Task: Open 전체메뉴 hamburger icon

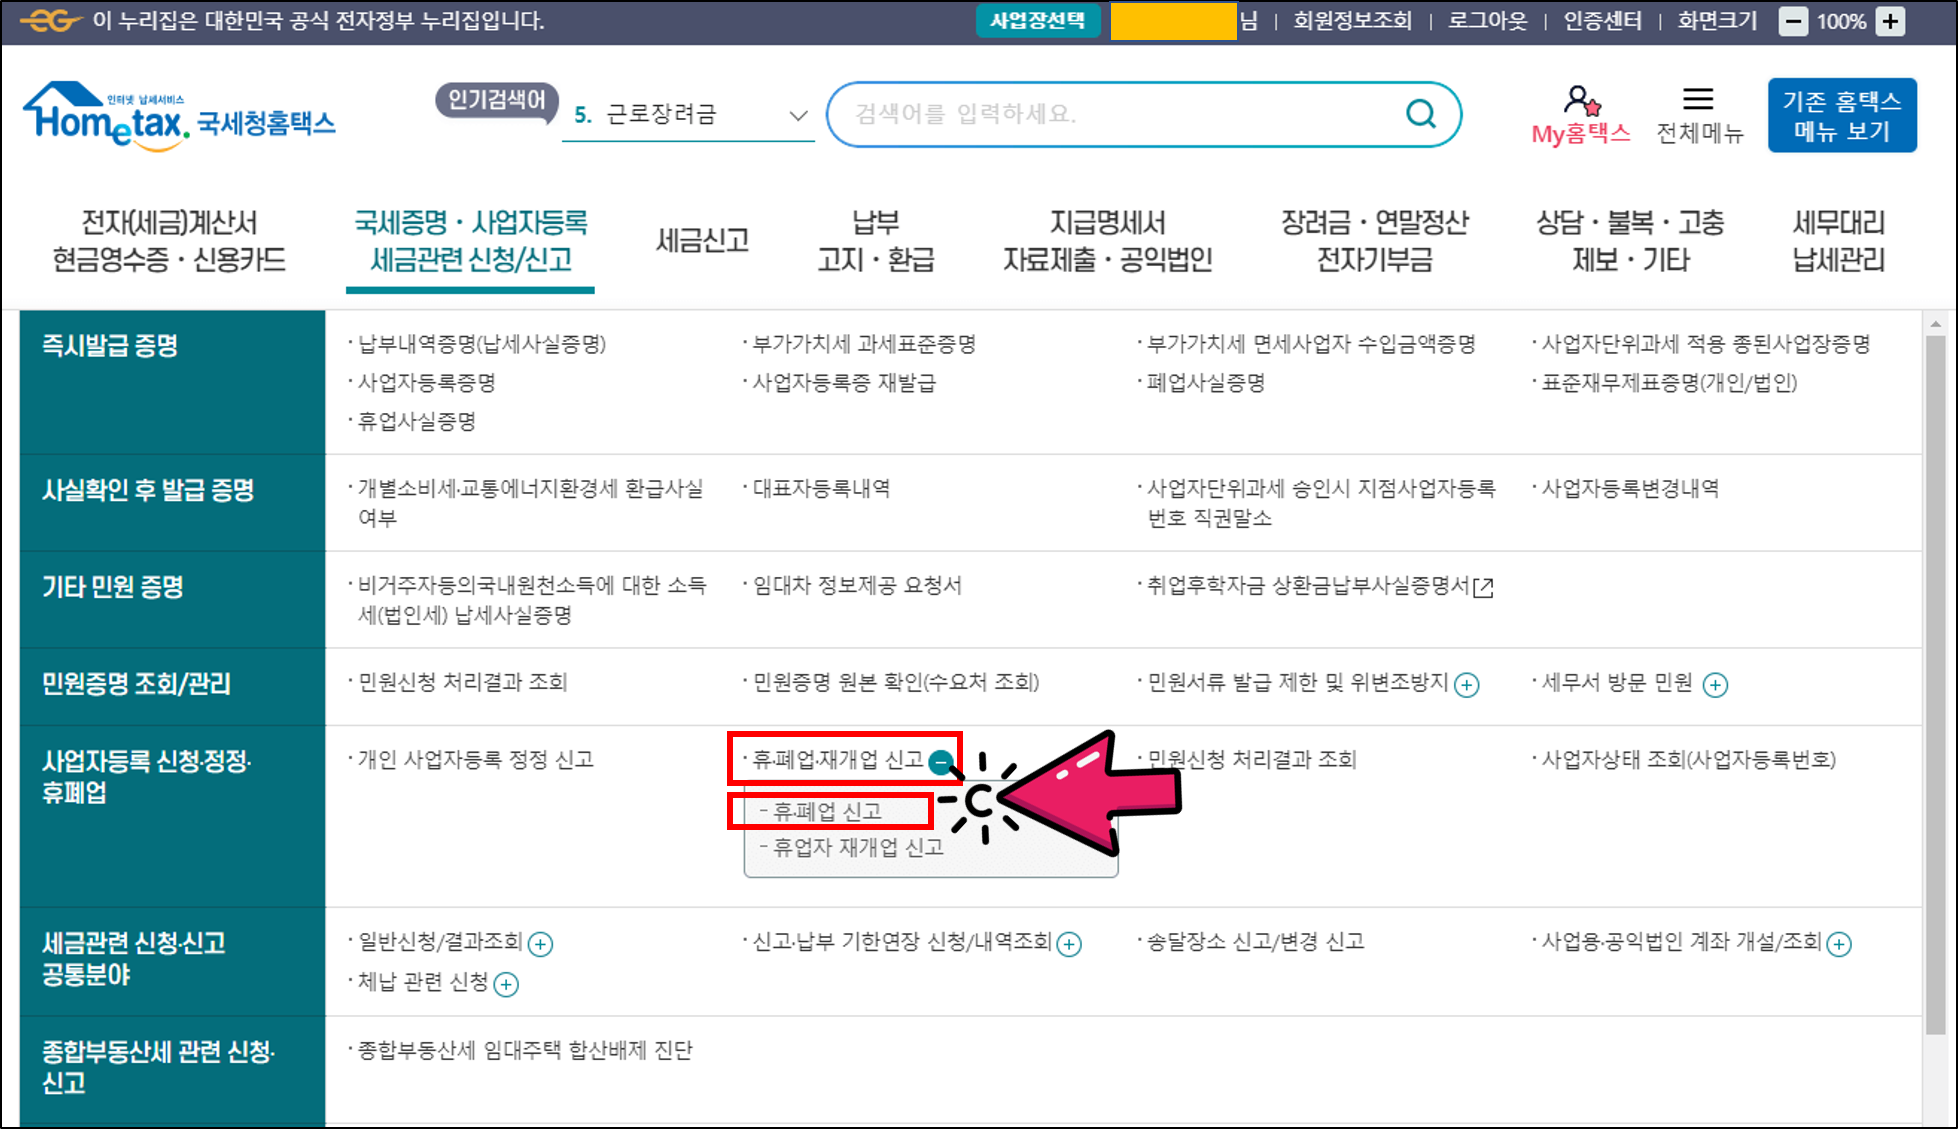Action: pyautogui.click(x=1698, y=99)
